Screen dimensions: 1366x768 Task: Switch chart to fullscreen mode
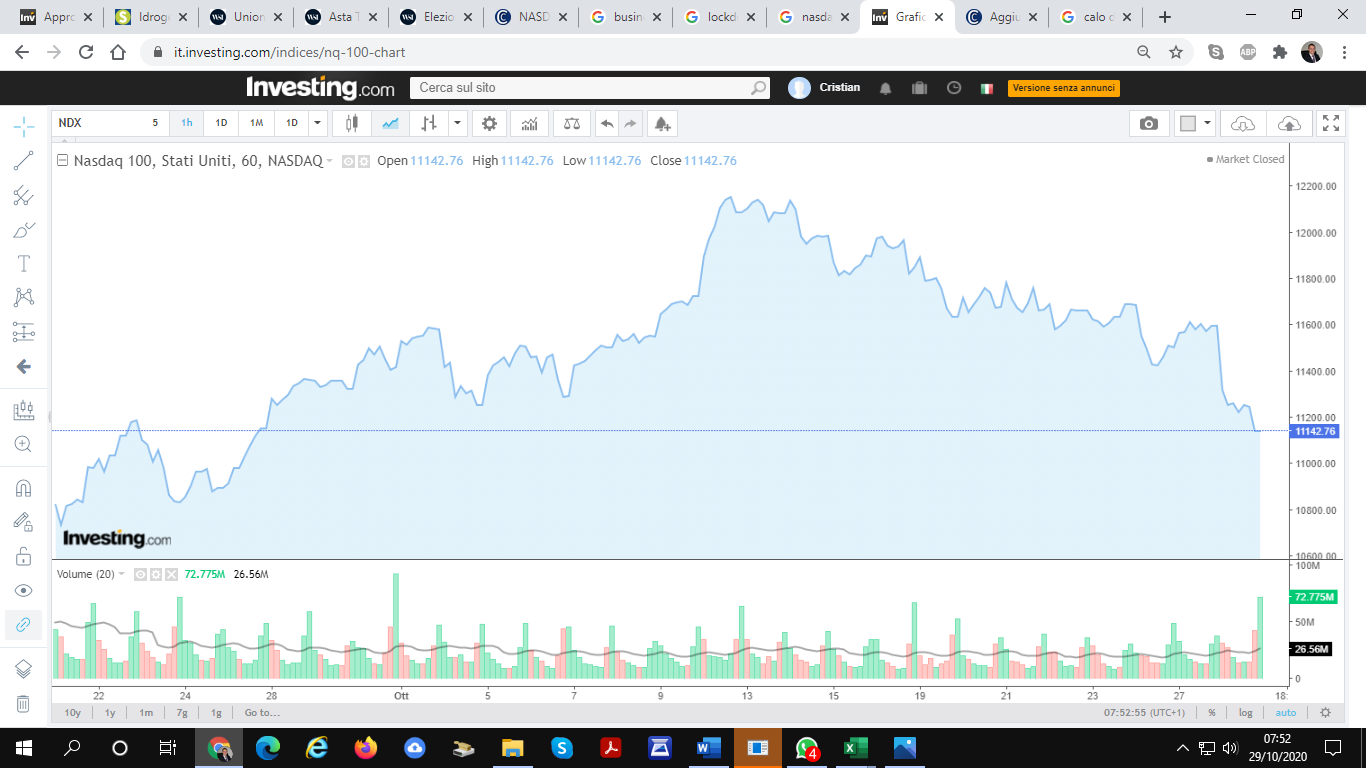point(1331,123)
